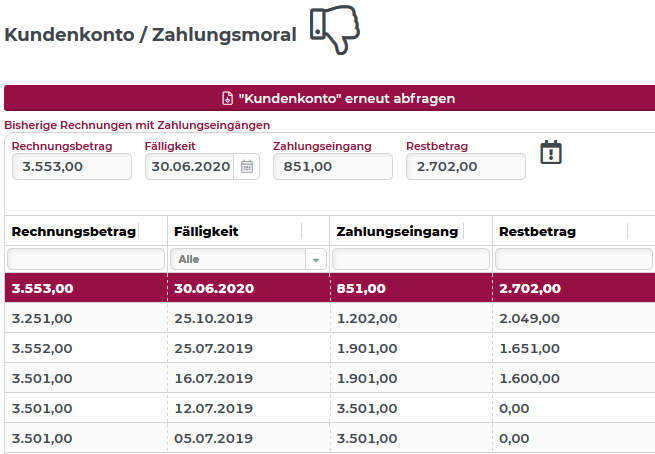Select the invoice row due 16.07.2019
This screenshot has height=454, width=655.
point(330,378)
